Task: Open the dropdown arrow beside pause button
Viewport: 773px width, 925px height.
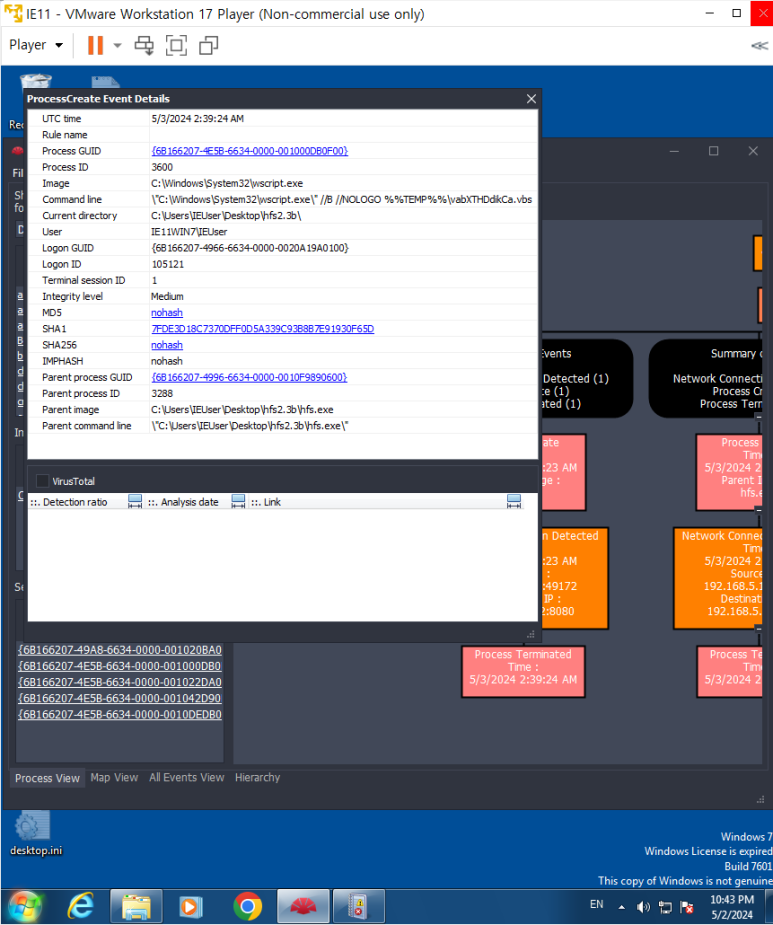Action: pos(117,45)
